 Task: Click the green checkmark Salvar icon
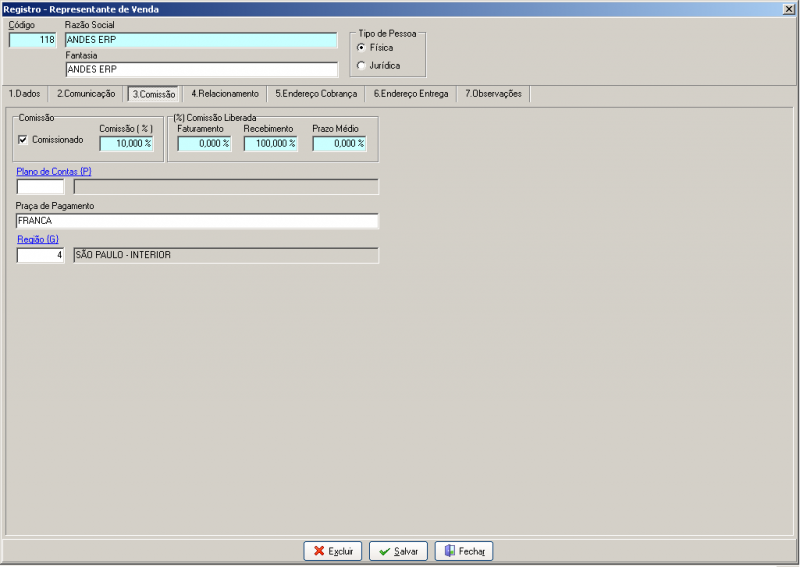pos(385,552)
